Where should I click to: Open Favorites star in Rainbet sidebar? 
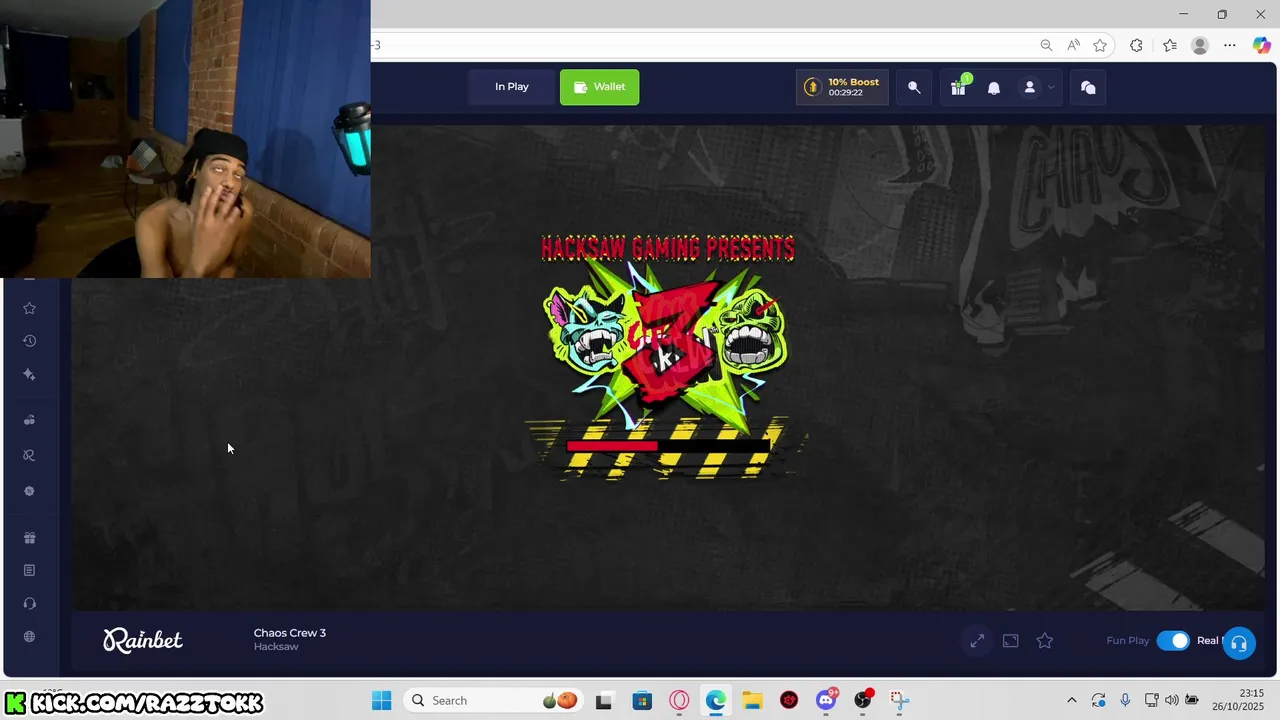coord(29,308)
